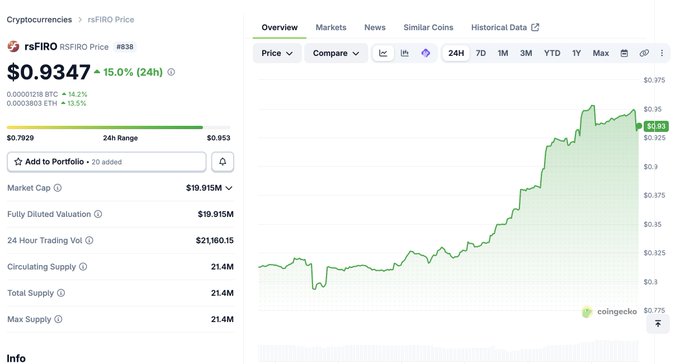Click the price alert bell icon
The width and height of the screenshot is (680, 364).
pos(222,162)
